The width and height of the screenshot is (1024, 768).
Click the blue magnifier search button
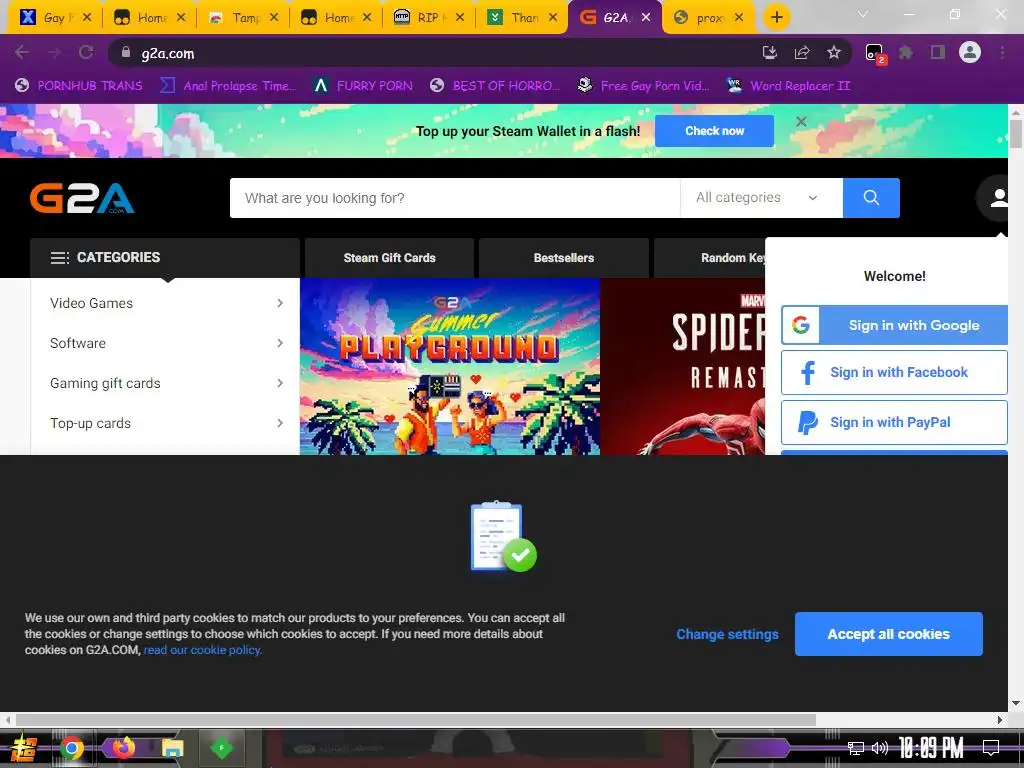pos(871,198)
